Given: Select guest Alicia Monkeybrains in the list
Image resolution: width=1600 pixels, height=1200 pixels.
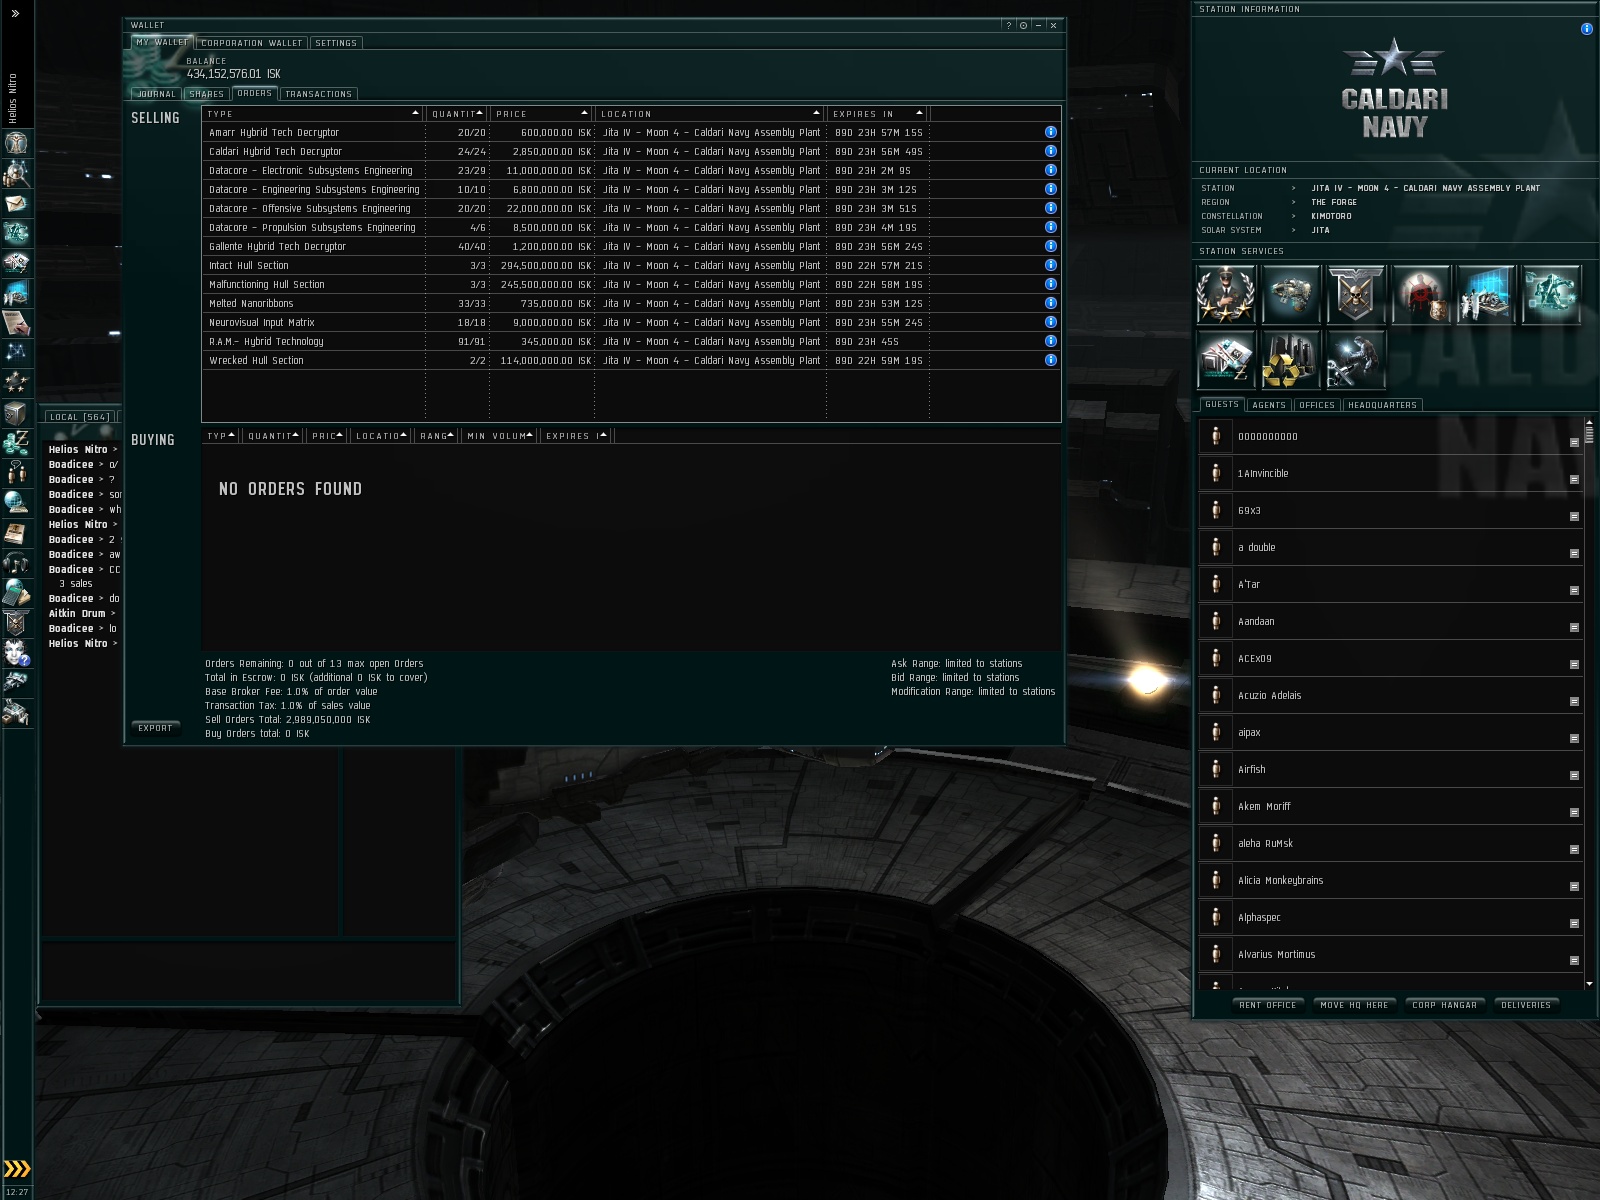Looking at the screenshot, I should pyautogui.click(x=1390, y=881).
